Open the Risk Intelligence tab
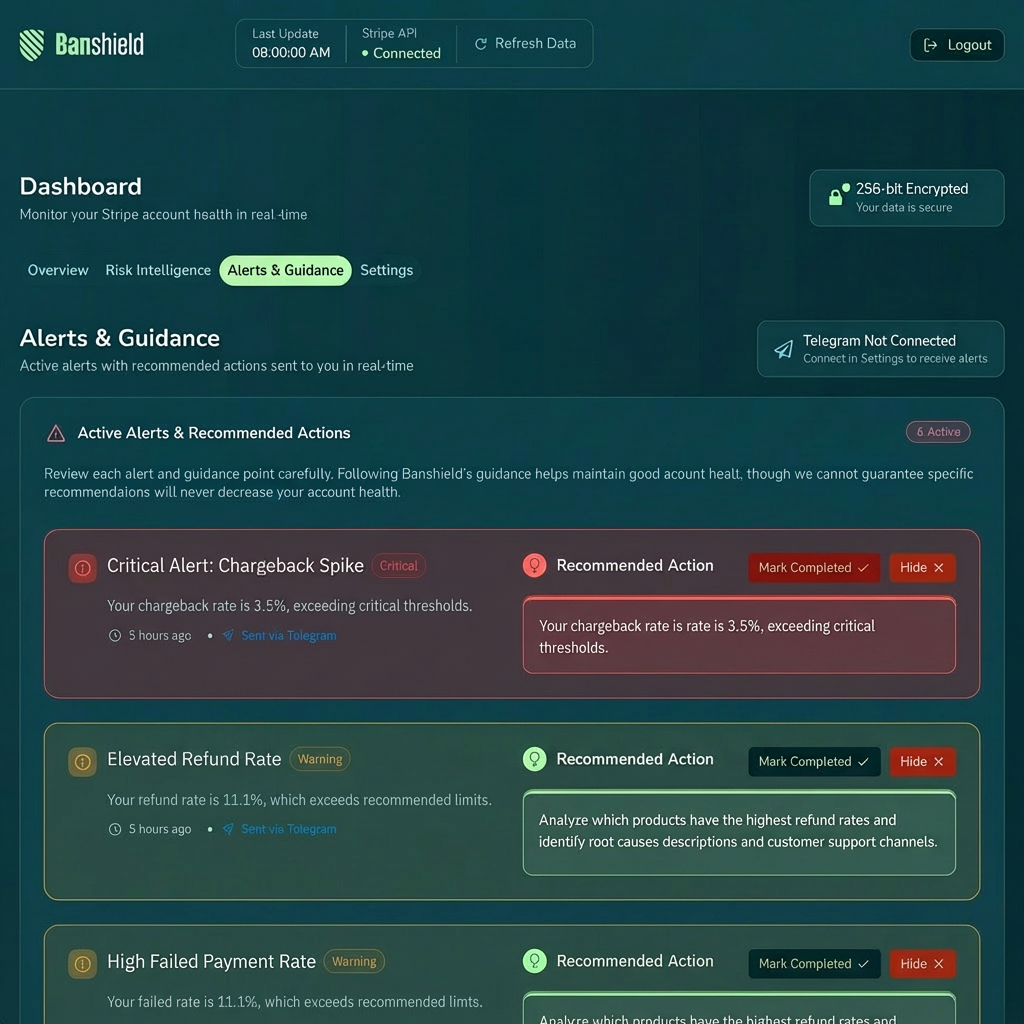 (x=158, y=270)
